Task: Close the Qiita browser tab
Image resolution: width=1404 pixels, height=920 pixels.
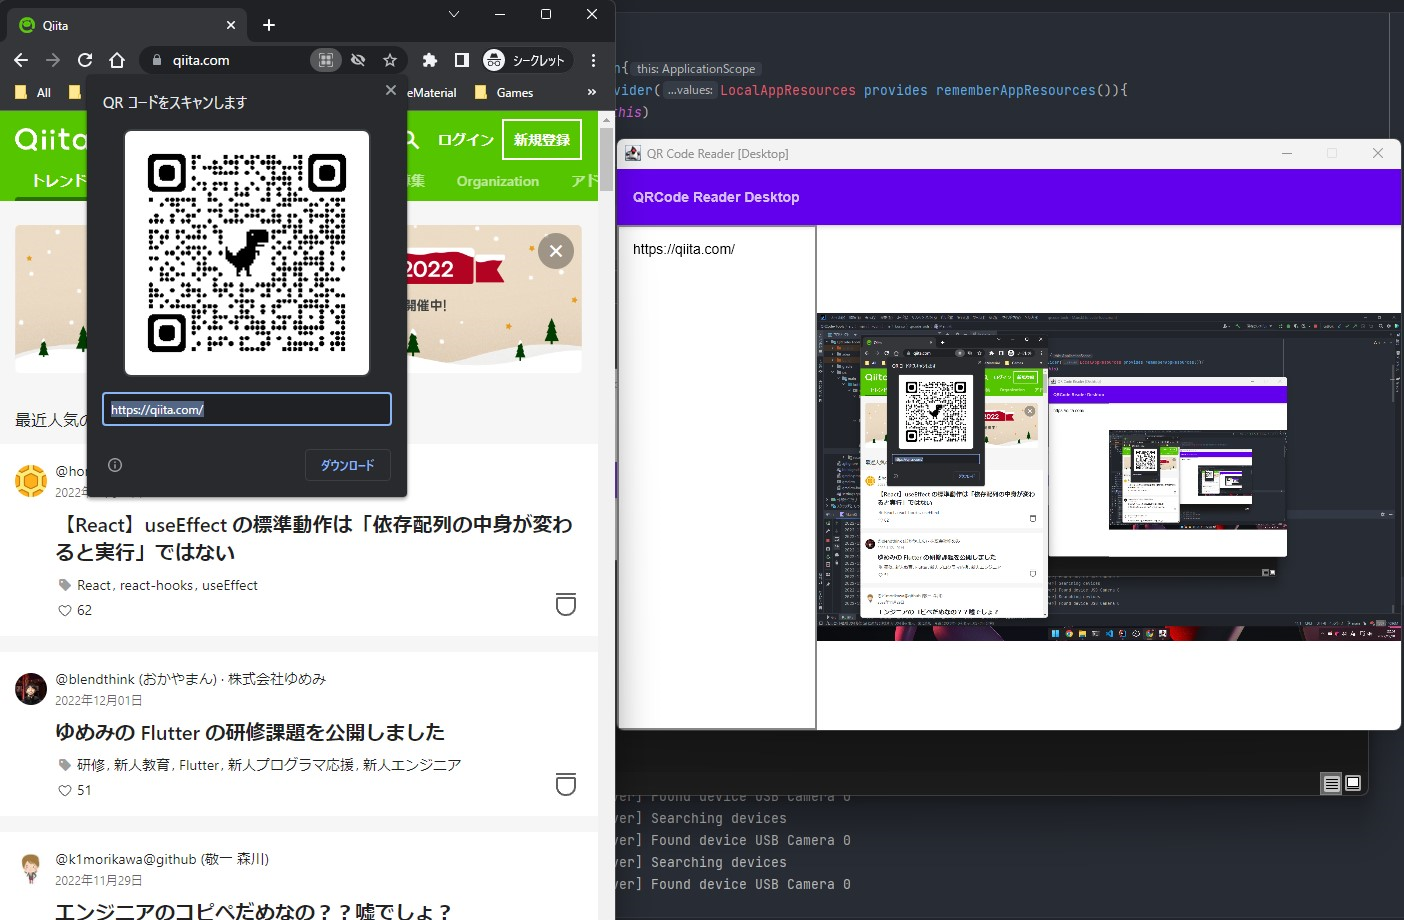Action: pyautogui.click(x=231, y=25)
